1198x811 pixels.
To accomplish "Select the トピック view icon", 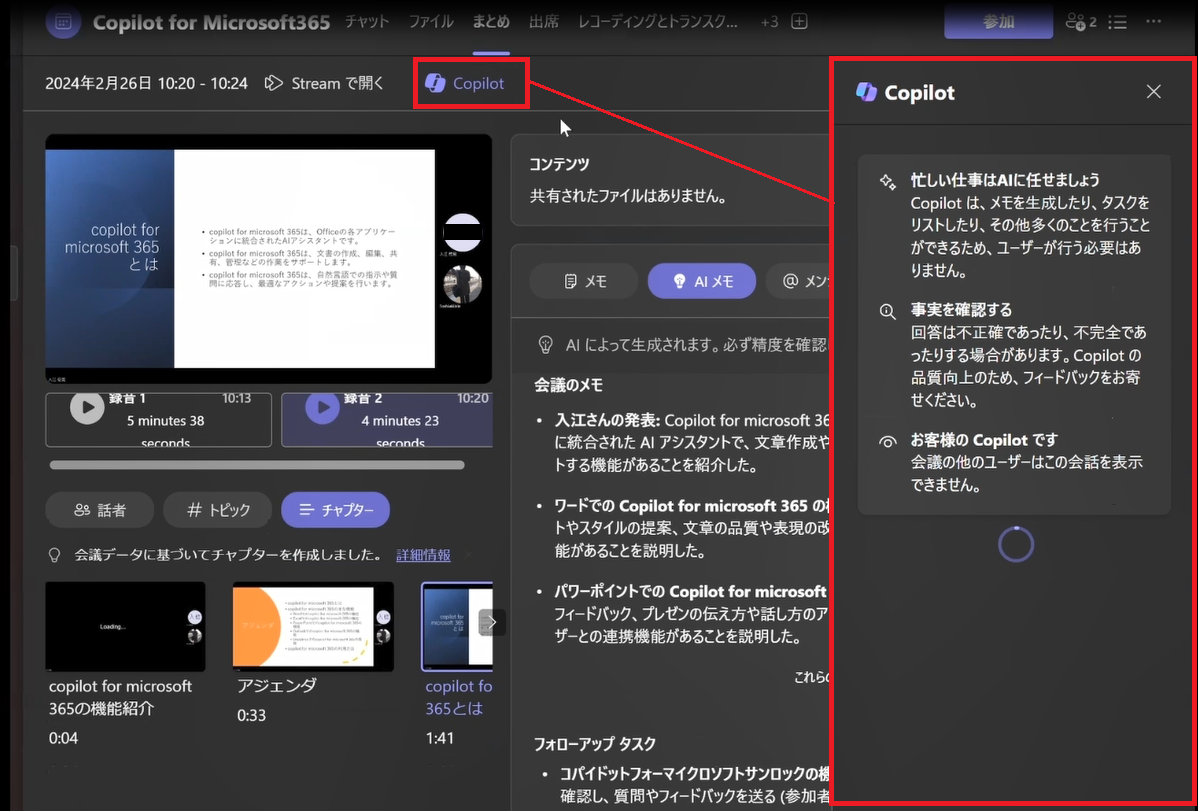I will 217,509.
